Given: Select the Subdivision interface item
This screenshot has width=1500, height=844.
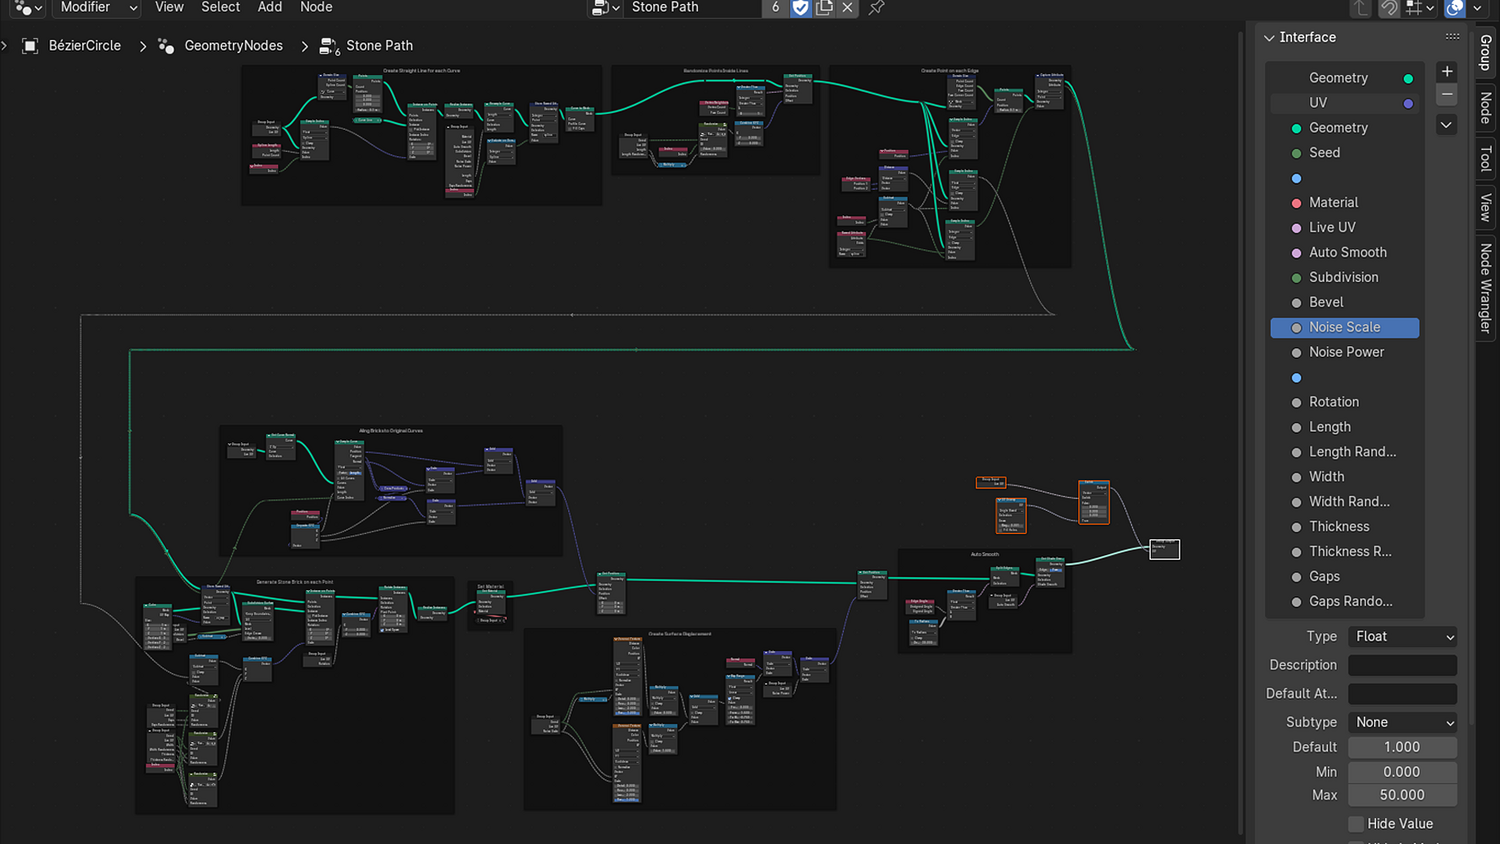Looking at the screenshot, I should click(x=1345, y=278).
